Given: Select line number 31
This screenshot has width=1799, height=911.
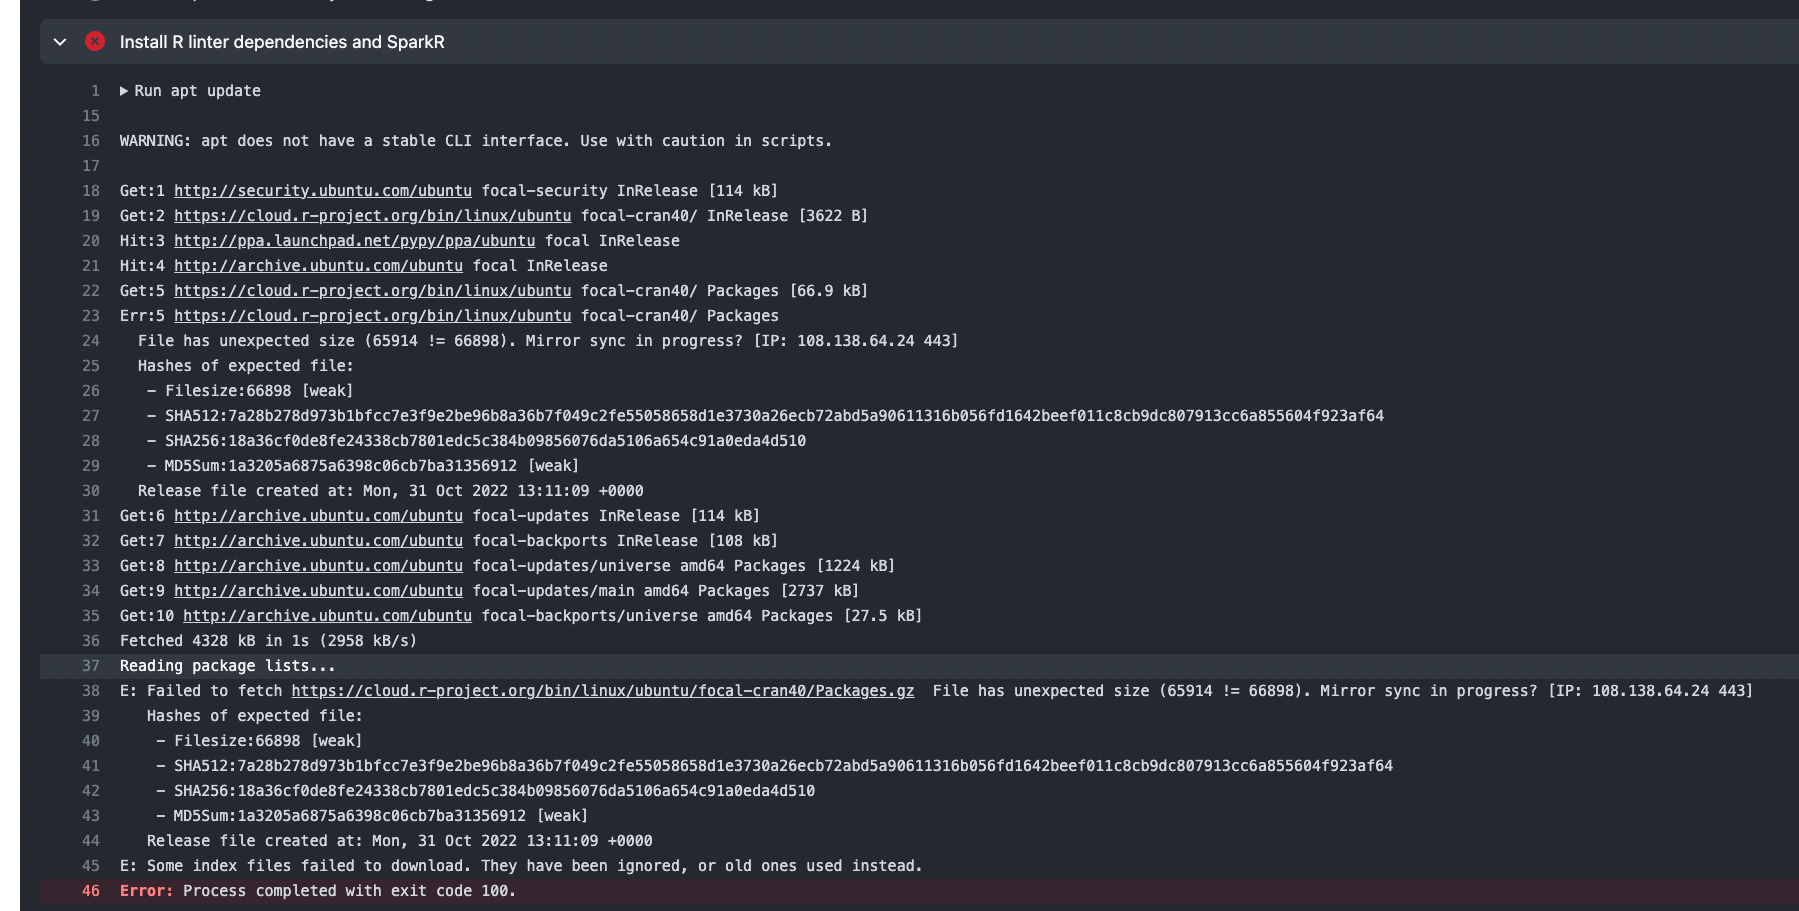Looking at the screenshot, I should (x=91, y=516).
